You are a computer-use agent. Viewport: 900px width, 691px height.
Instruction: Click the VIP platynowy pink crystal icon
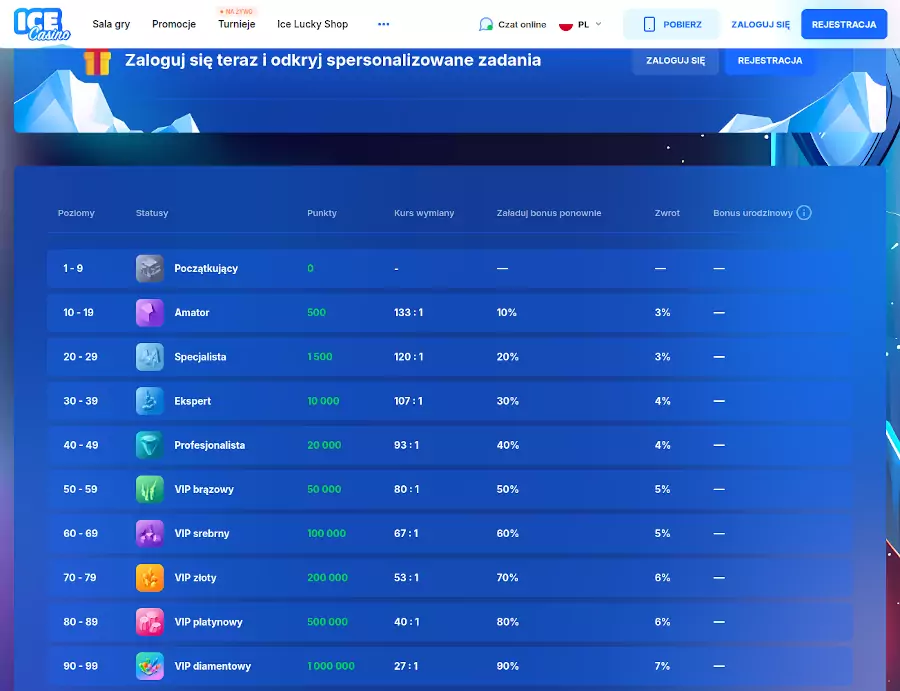point(149,622)
